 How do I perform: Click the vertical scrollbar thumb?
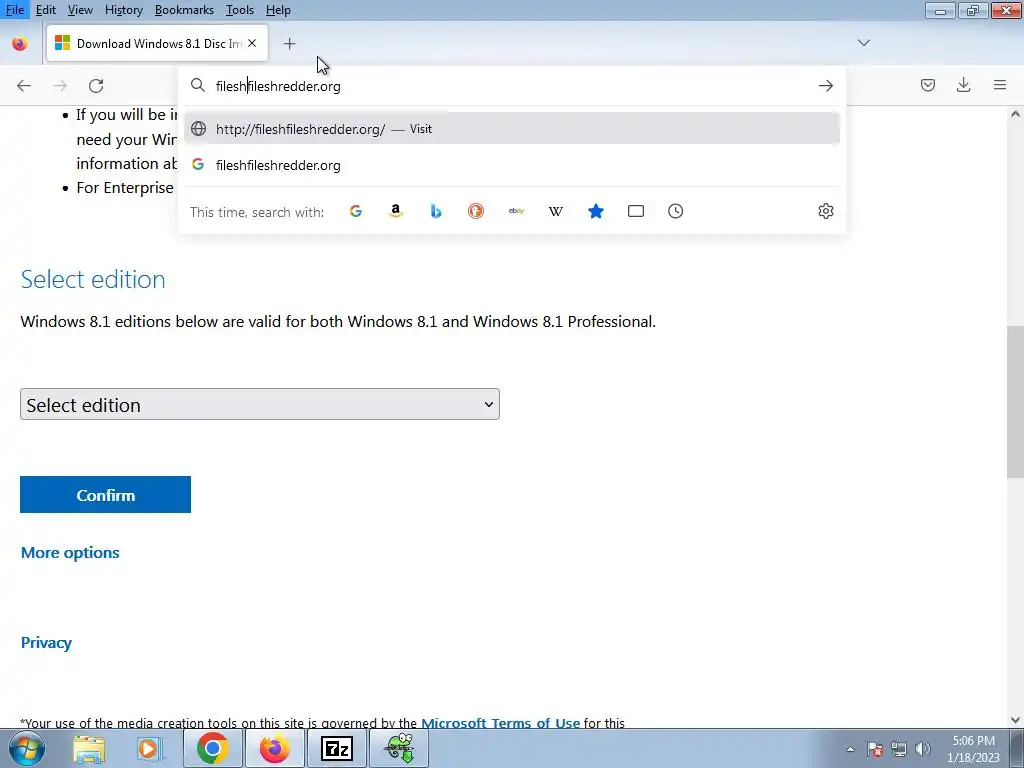(1015, 402)
